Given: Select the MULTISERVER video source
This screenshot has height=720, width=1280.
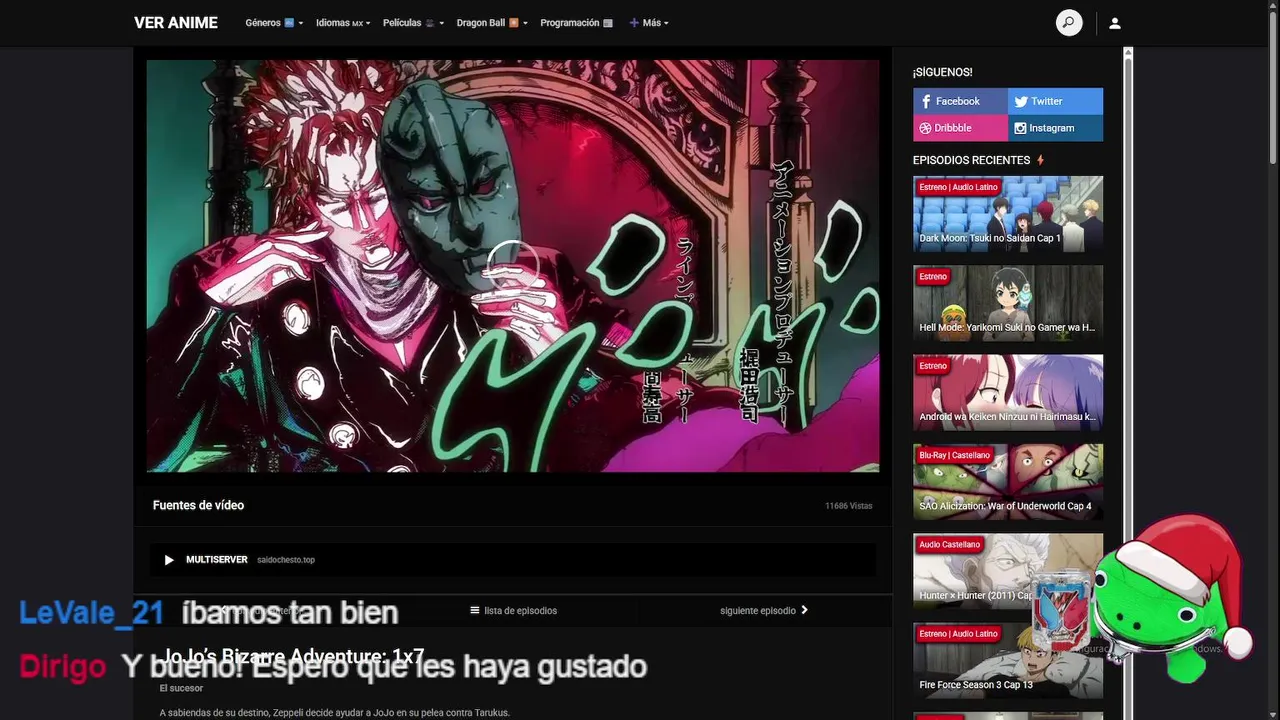Looking at the screenshot, I should point(513,560).
